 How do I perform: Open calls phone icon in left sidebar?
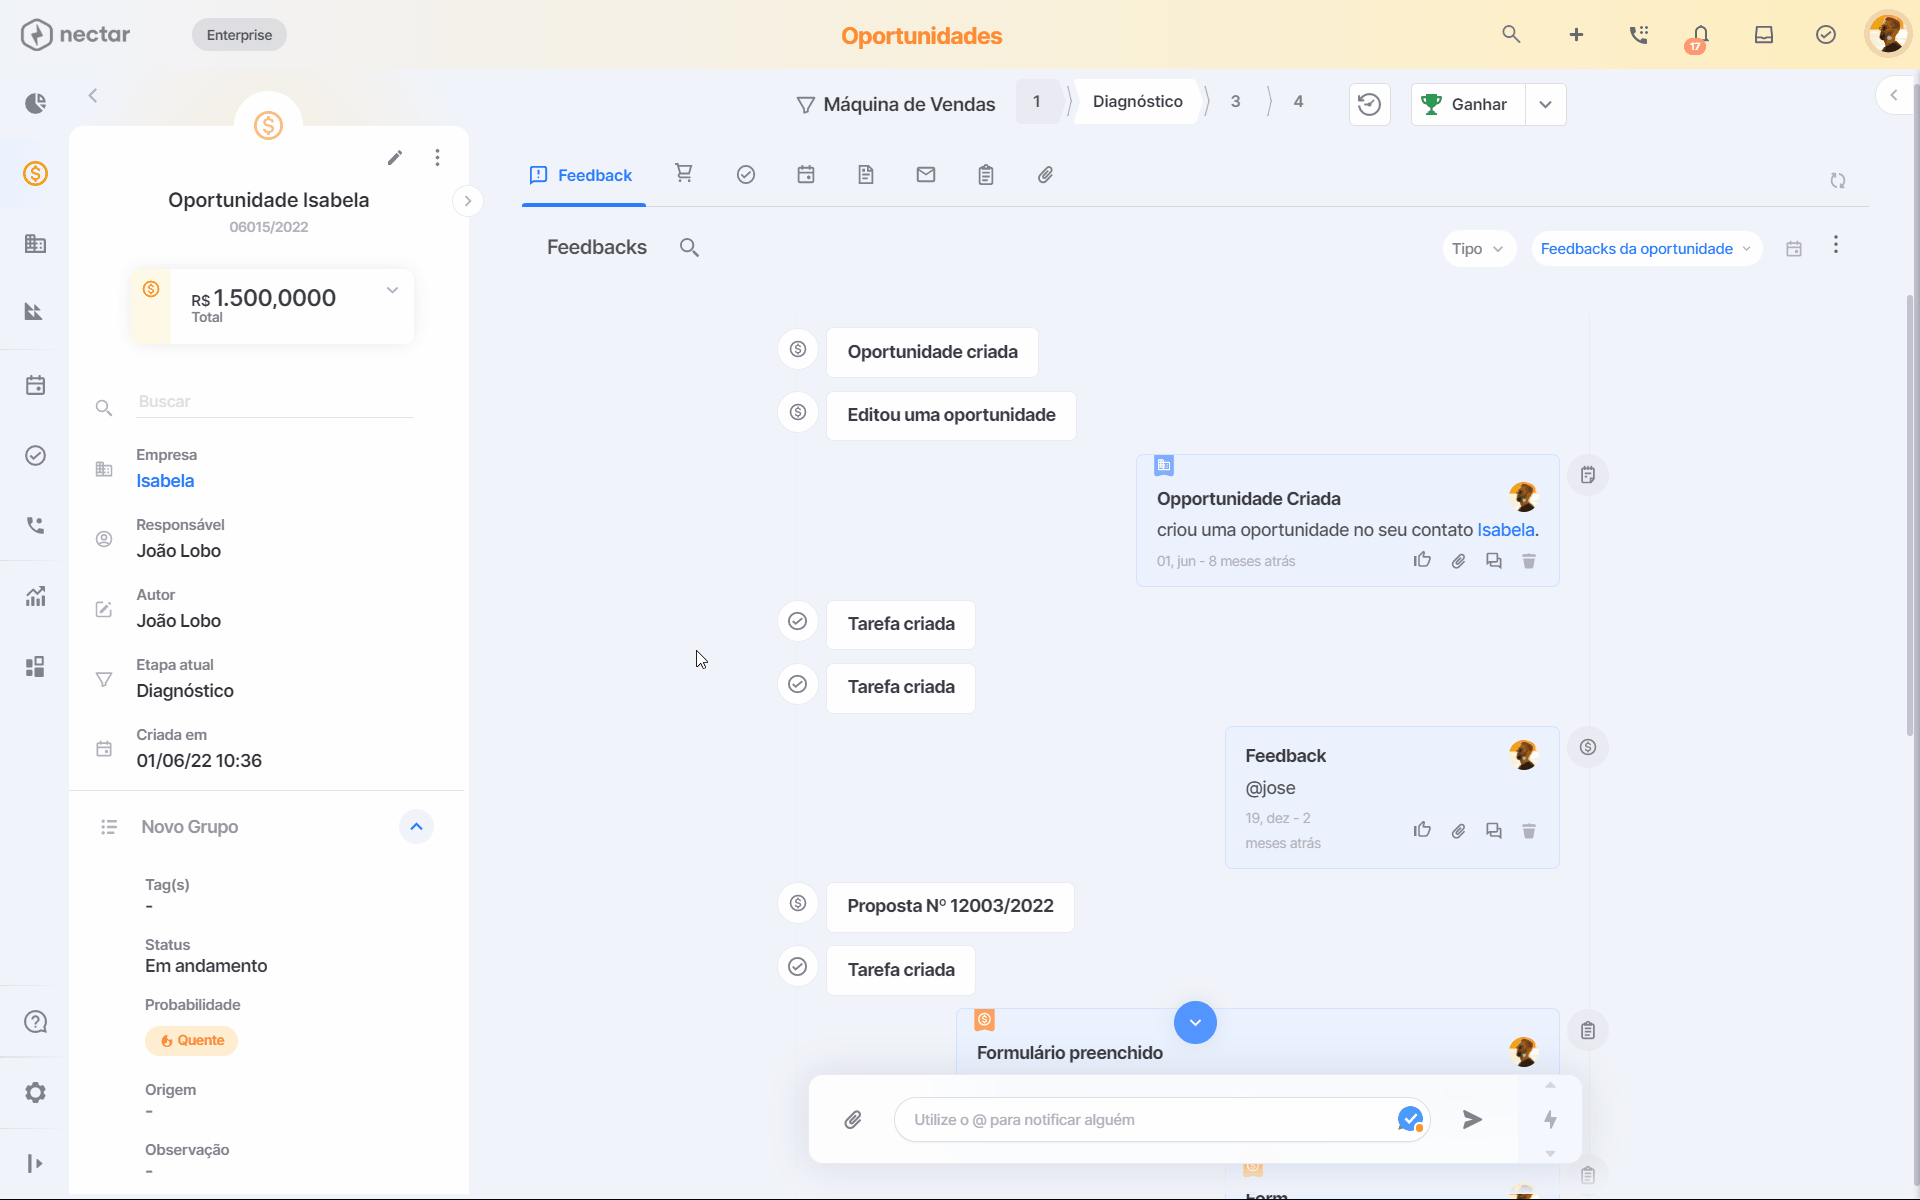pyautogui.click(x=35, y=525)
